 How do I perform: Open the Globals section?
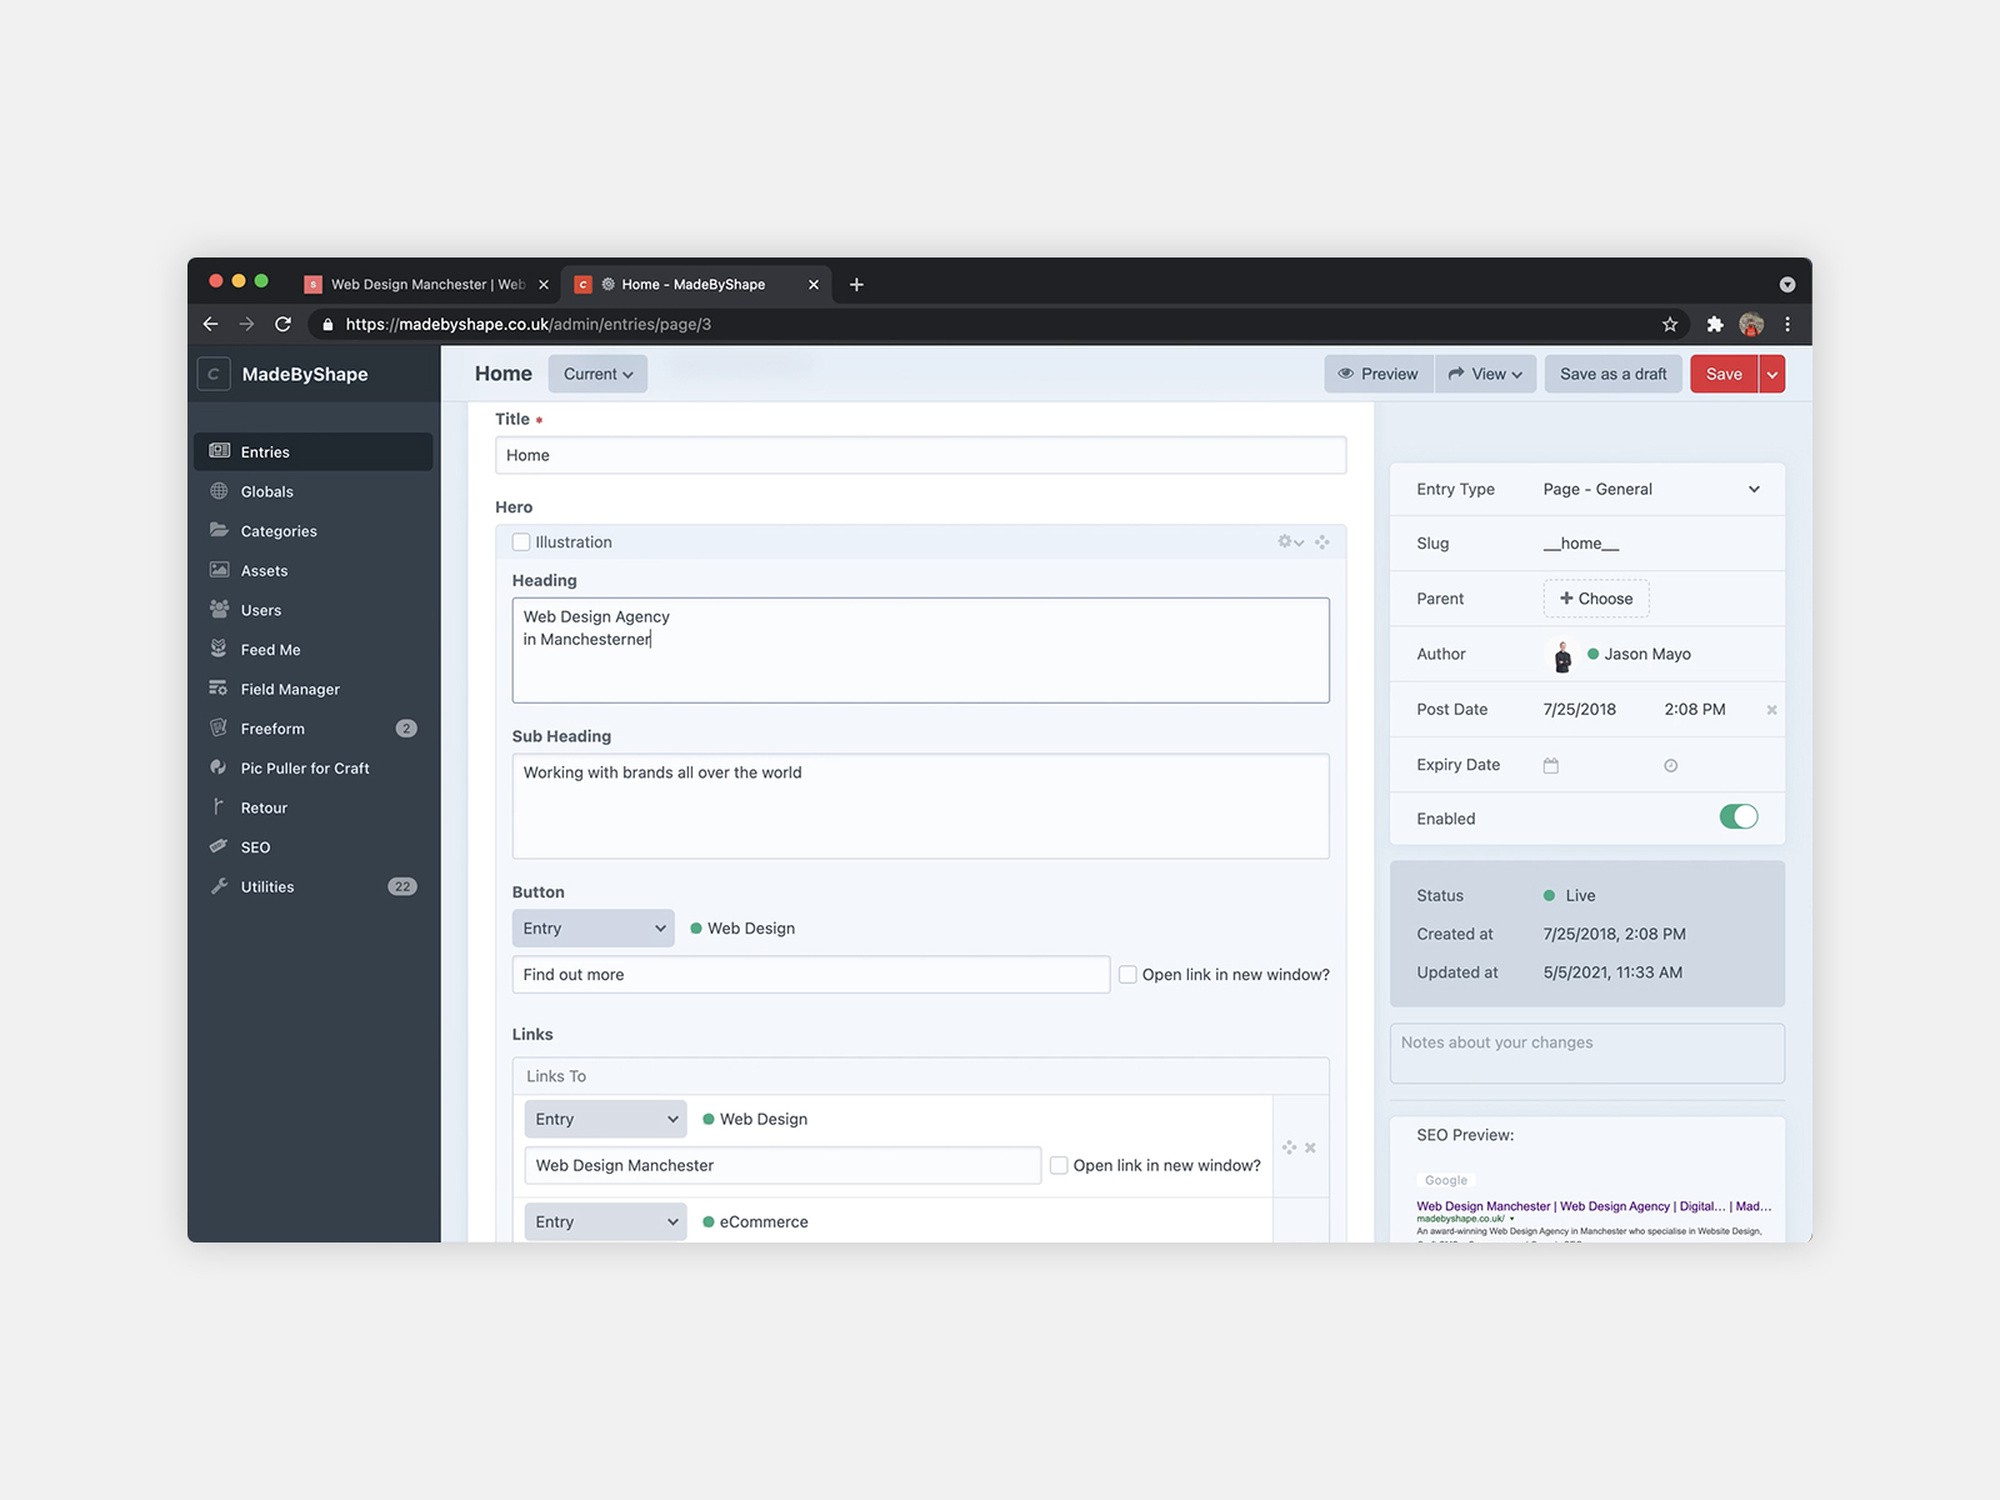tap(266, 491)
